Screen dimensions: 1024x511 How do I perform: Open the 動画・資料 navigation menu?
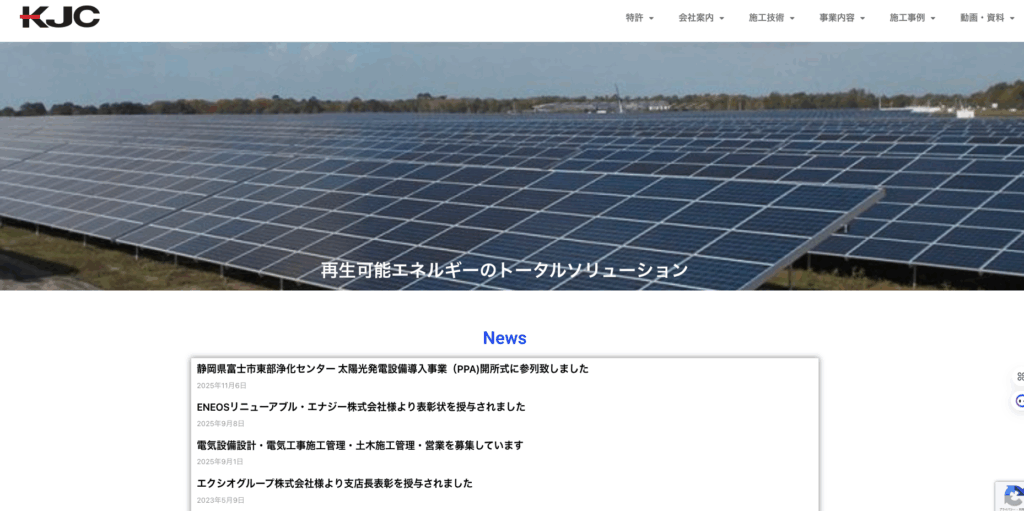click(x=986, y=18)
